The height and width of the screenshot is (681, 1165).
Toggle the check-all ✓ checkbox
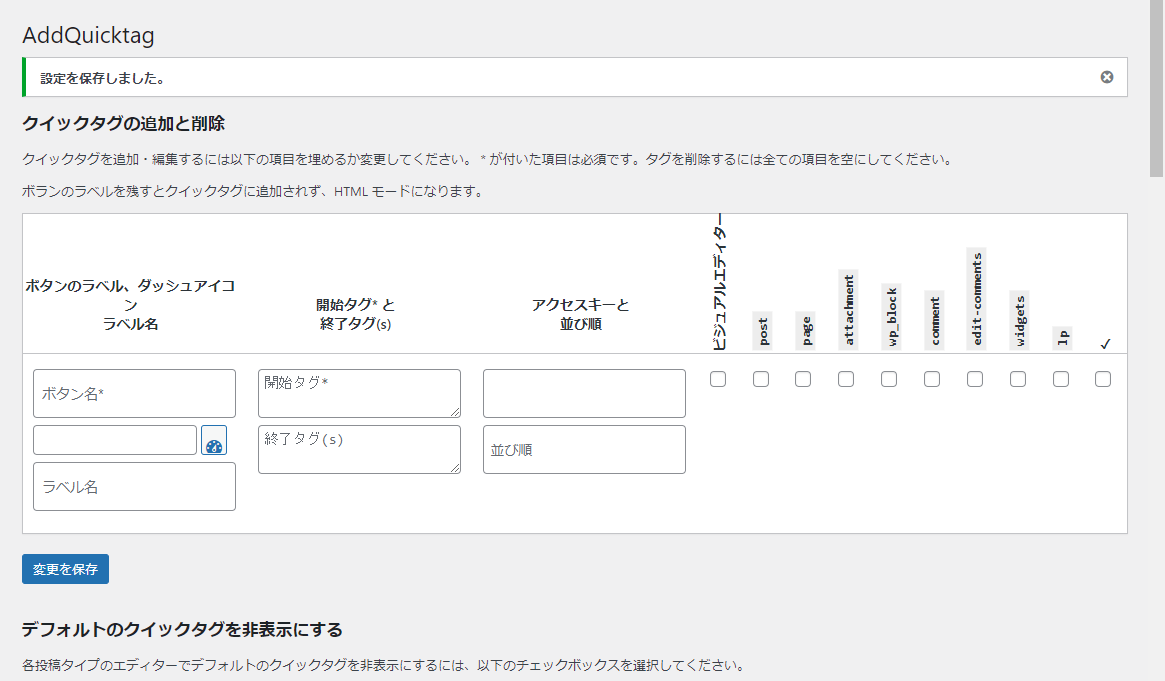[x=1103, y=378]
